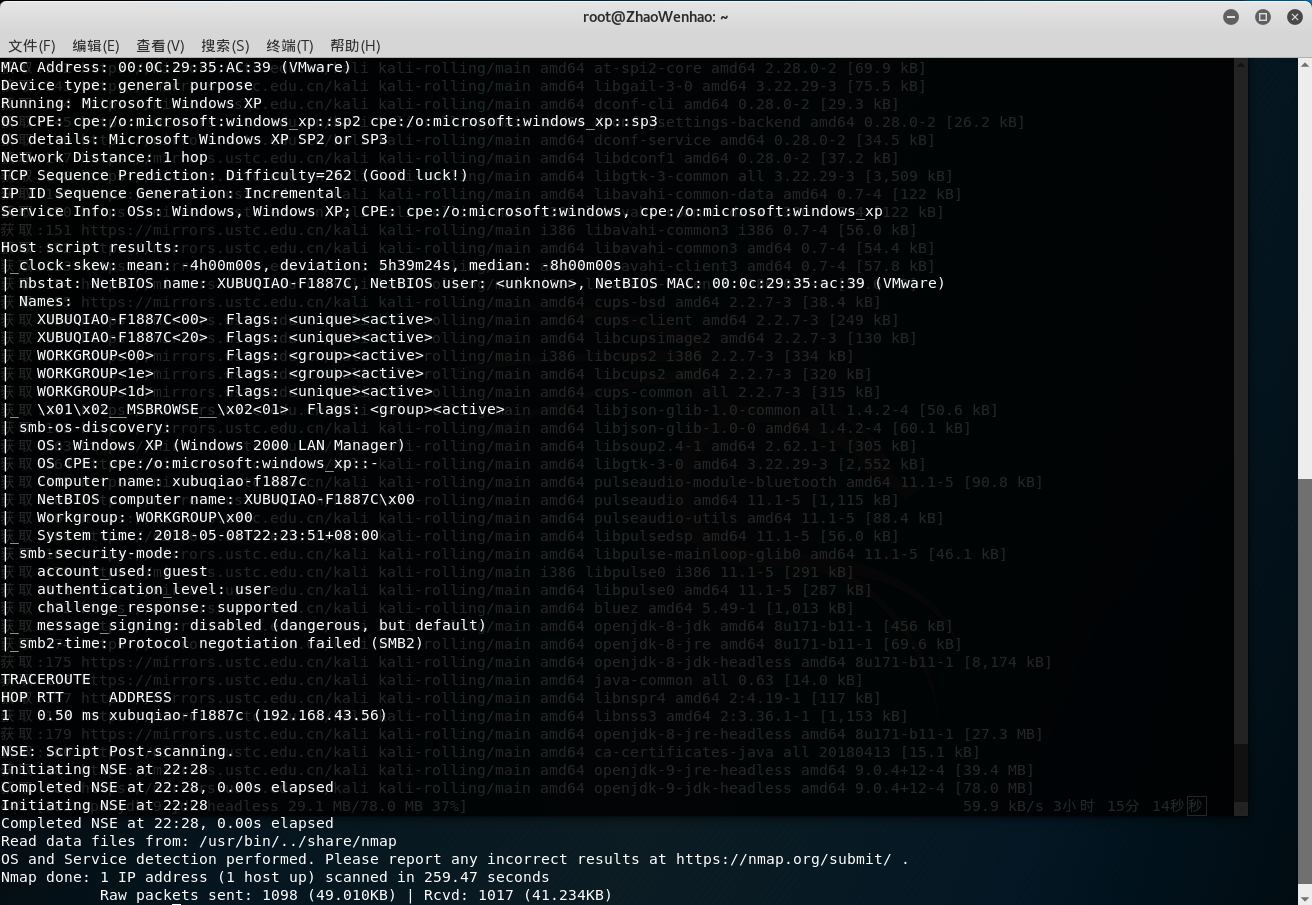Minimize the terminal window
Viewport: 1312px width, 905px height.
[1231, 17]
